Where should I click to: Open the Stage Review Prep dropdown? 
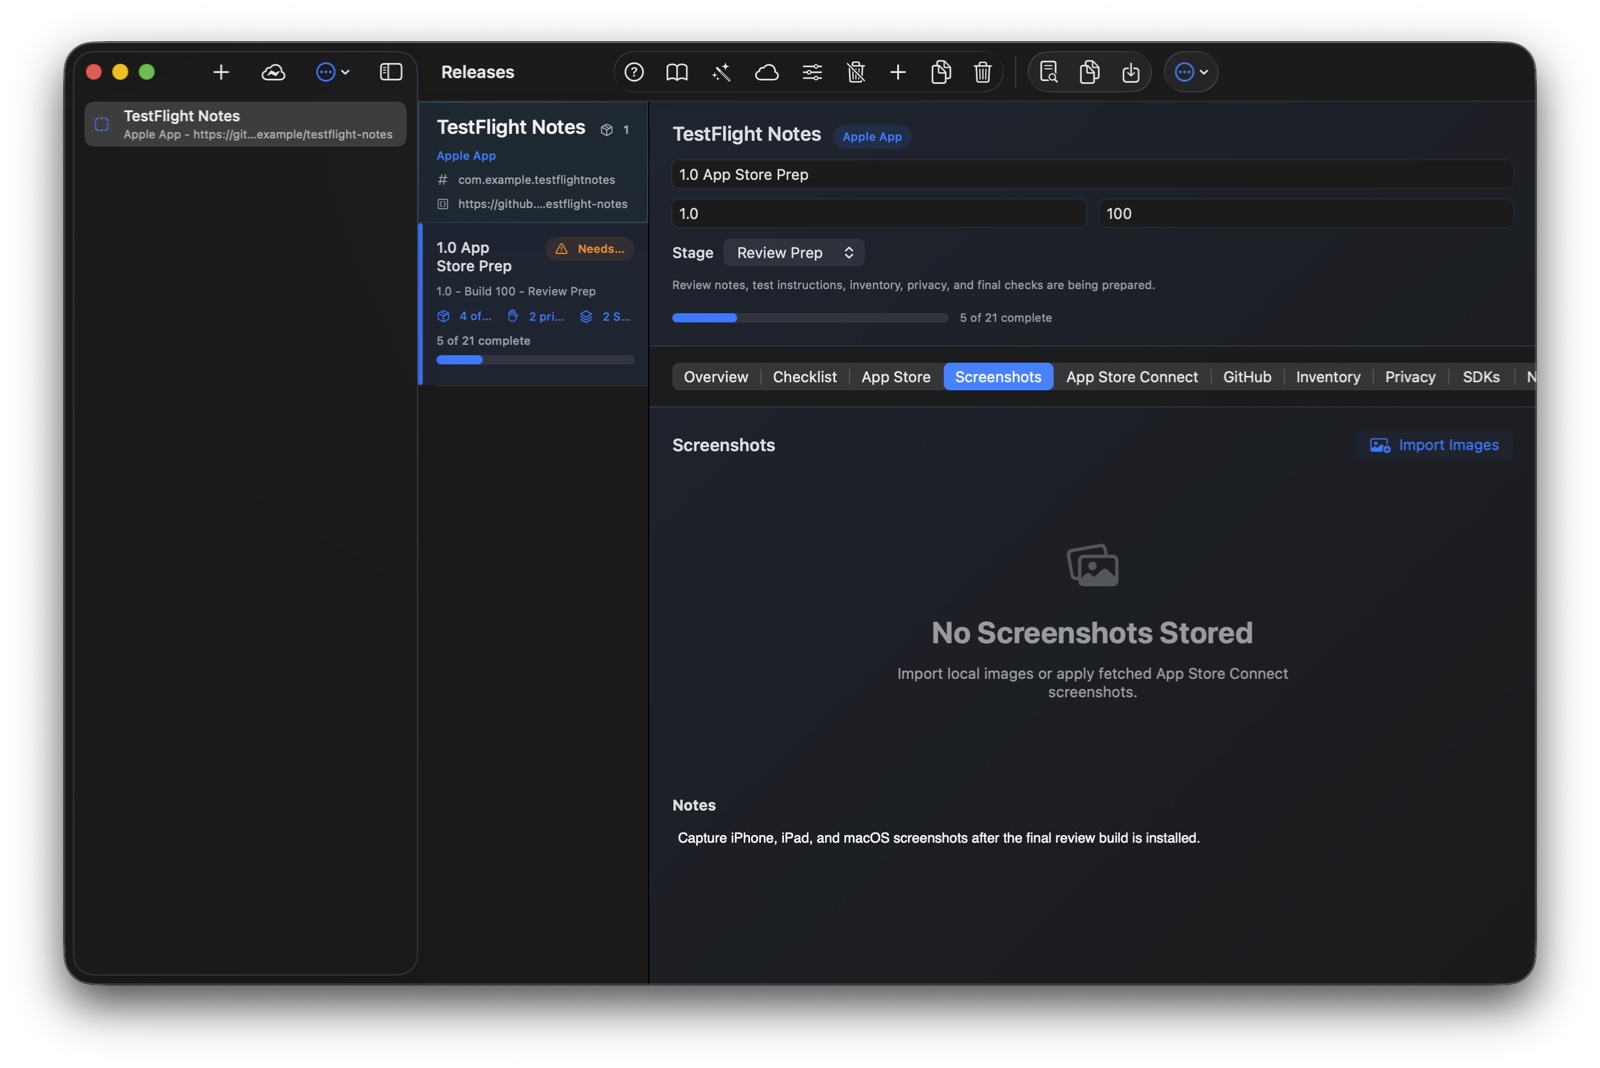(794, 253)
